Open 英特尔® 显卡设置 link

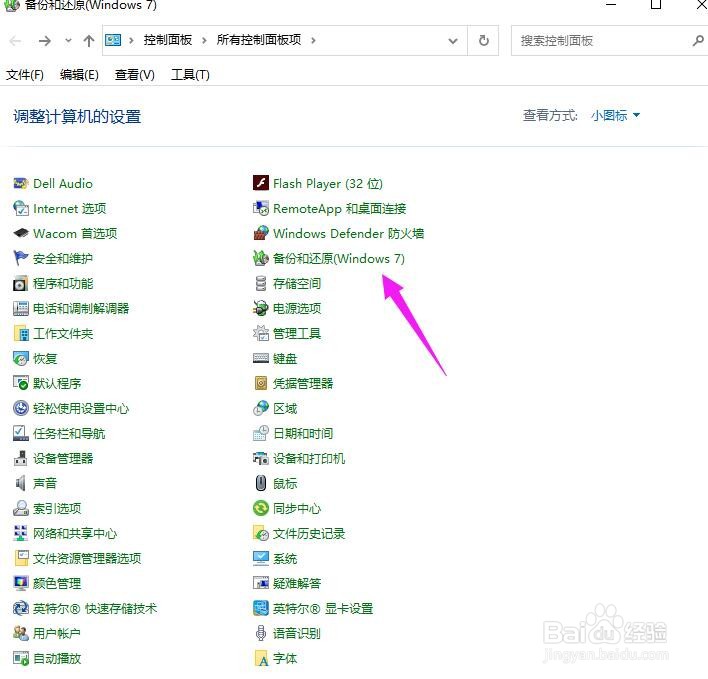(323, 609)
